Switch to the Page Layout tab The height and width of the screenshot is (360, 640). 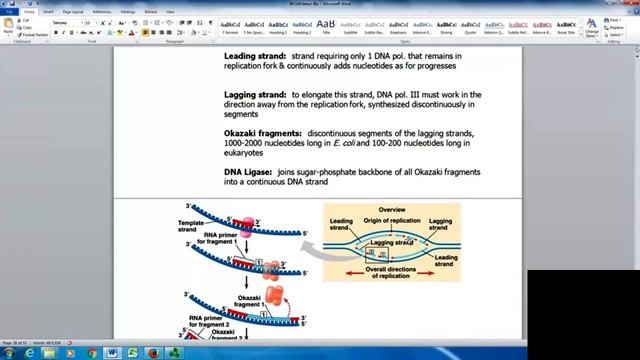[73, 12]
